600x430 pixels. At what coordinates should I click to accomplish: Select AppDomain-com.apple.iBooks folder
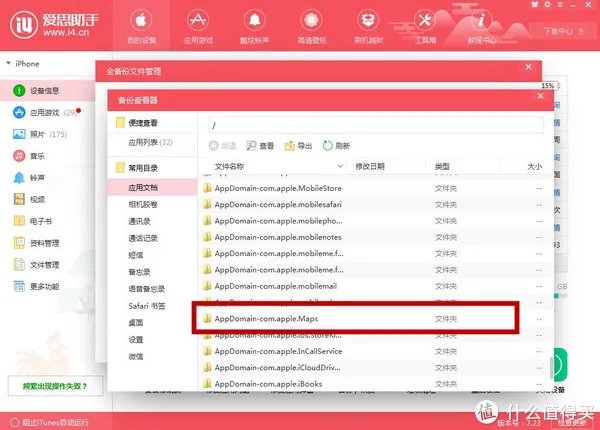[376, 383]
